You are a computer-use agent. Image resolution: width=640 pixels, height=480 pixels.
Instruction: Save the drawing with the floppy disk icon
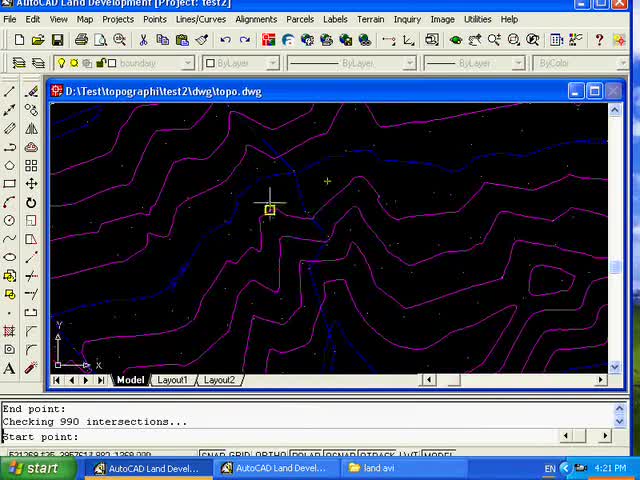58,40
